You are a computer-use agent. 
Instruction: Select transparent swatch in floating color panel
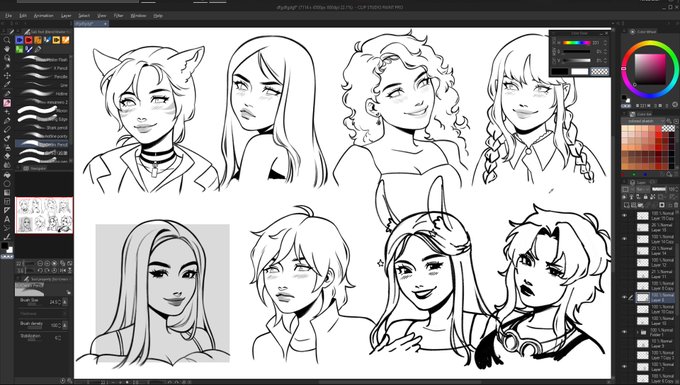point(599,72)
